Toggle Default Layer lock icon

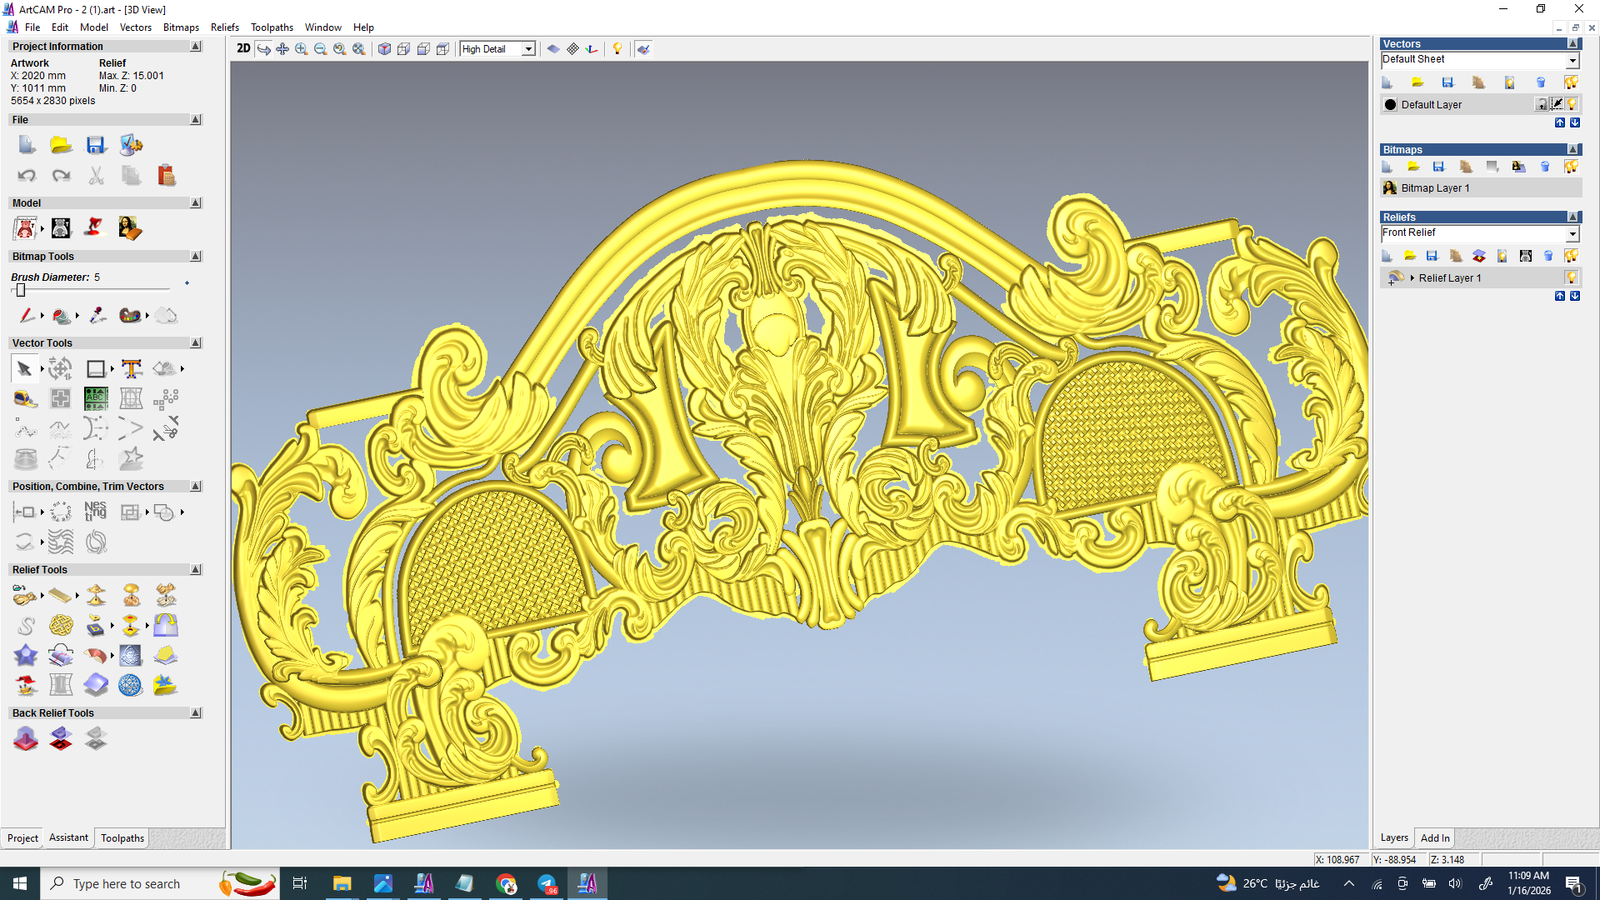pos(1542,104)
